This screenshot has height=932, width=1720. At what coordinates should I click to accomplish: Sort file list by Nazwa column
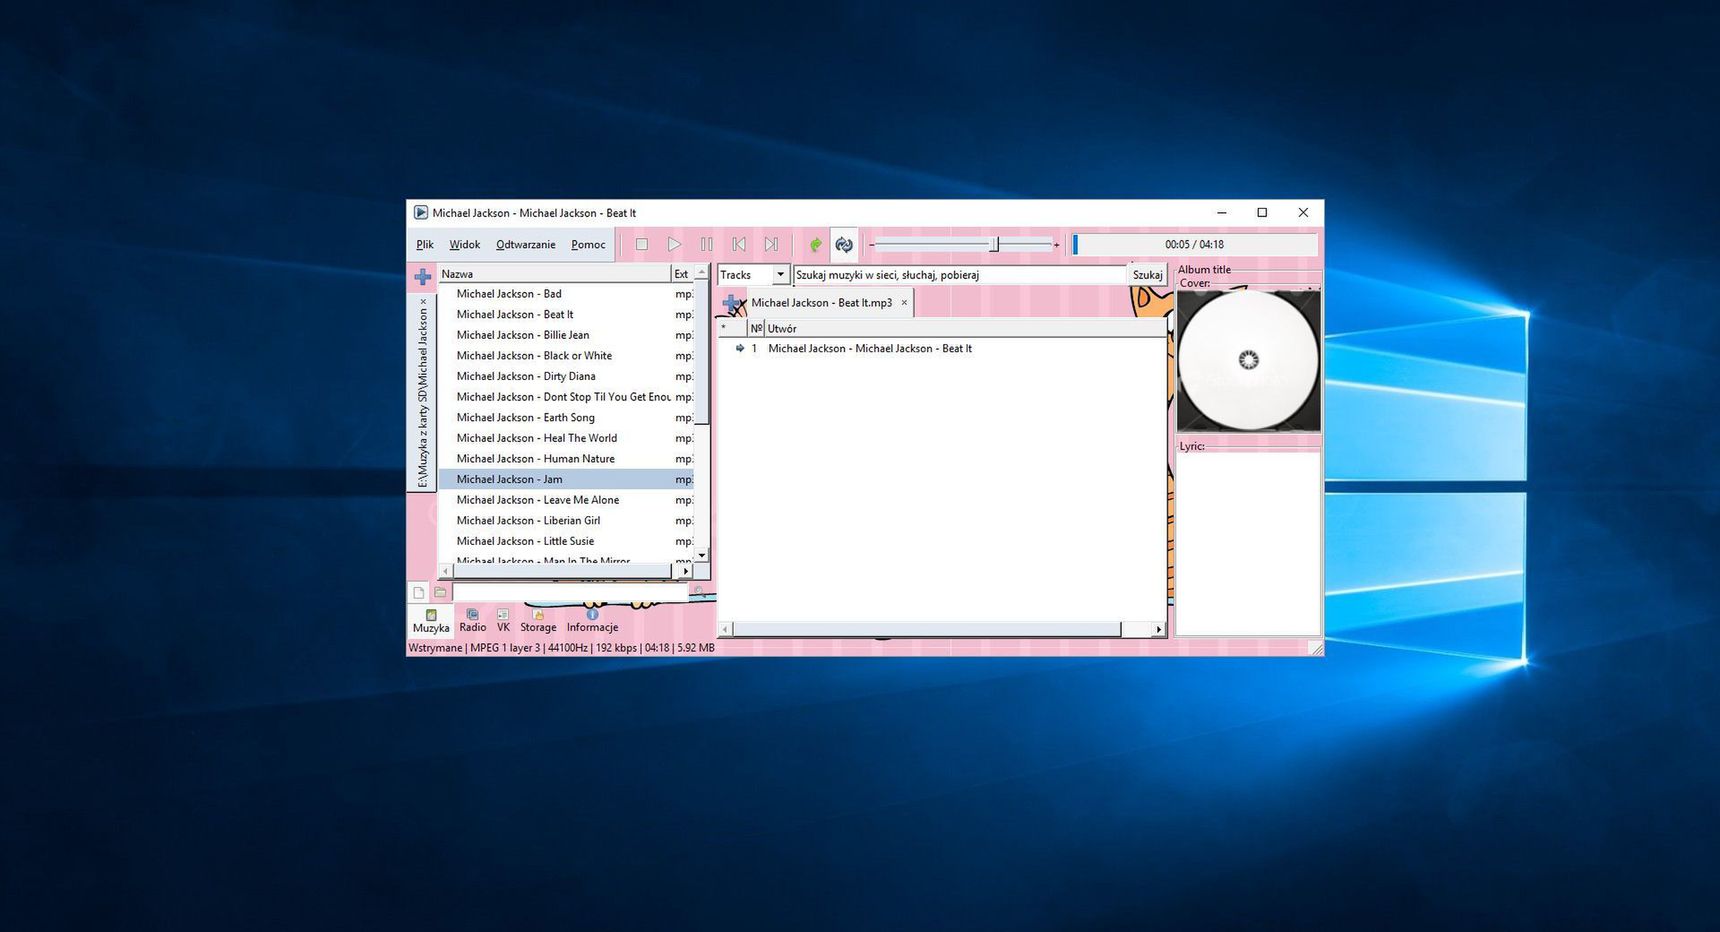(x=554, y=273)
